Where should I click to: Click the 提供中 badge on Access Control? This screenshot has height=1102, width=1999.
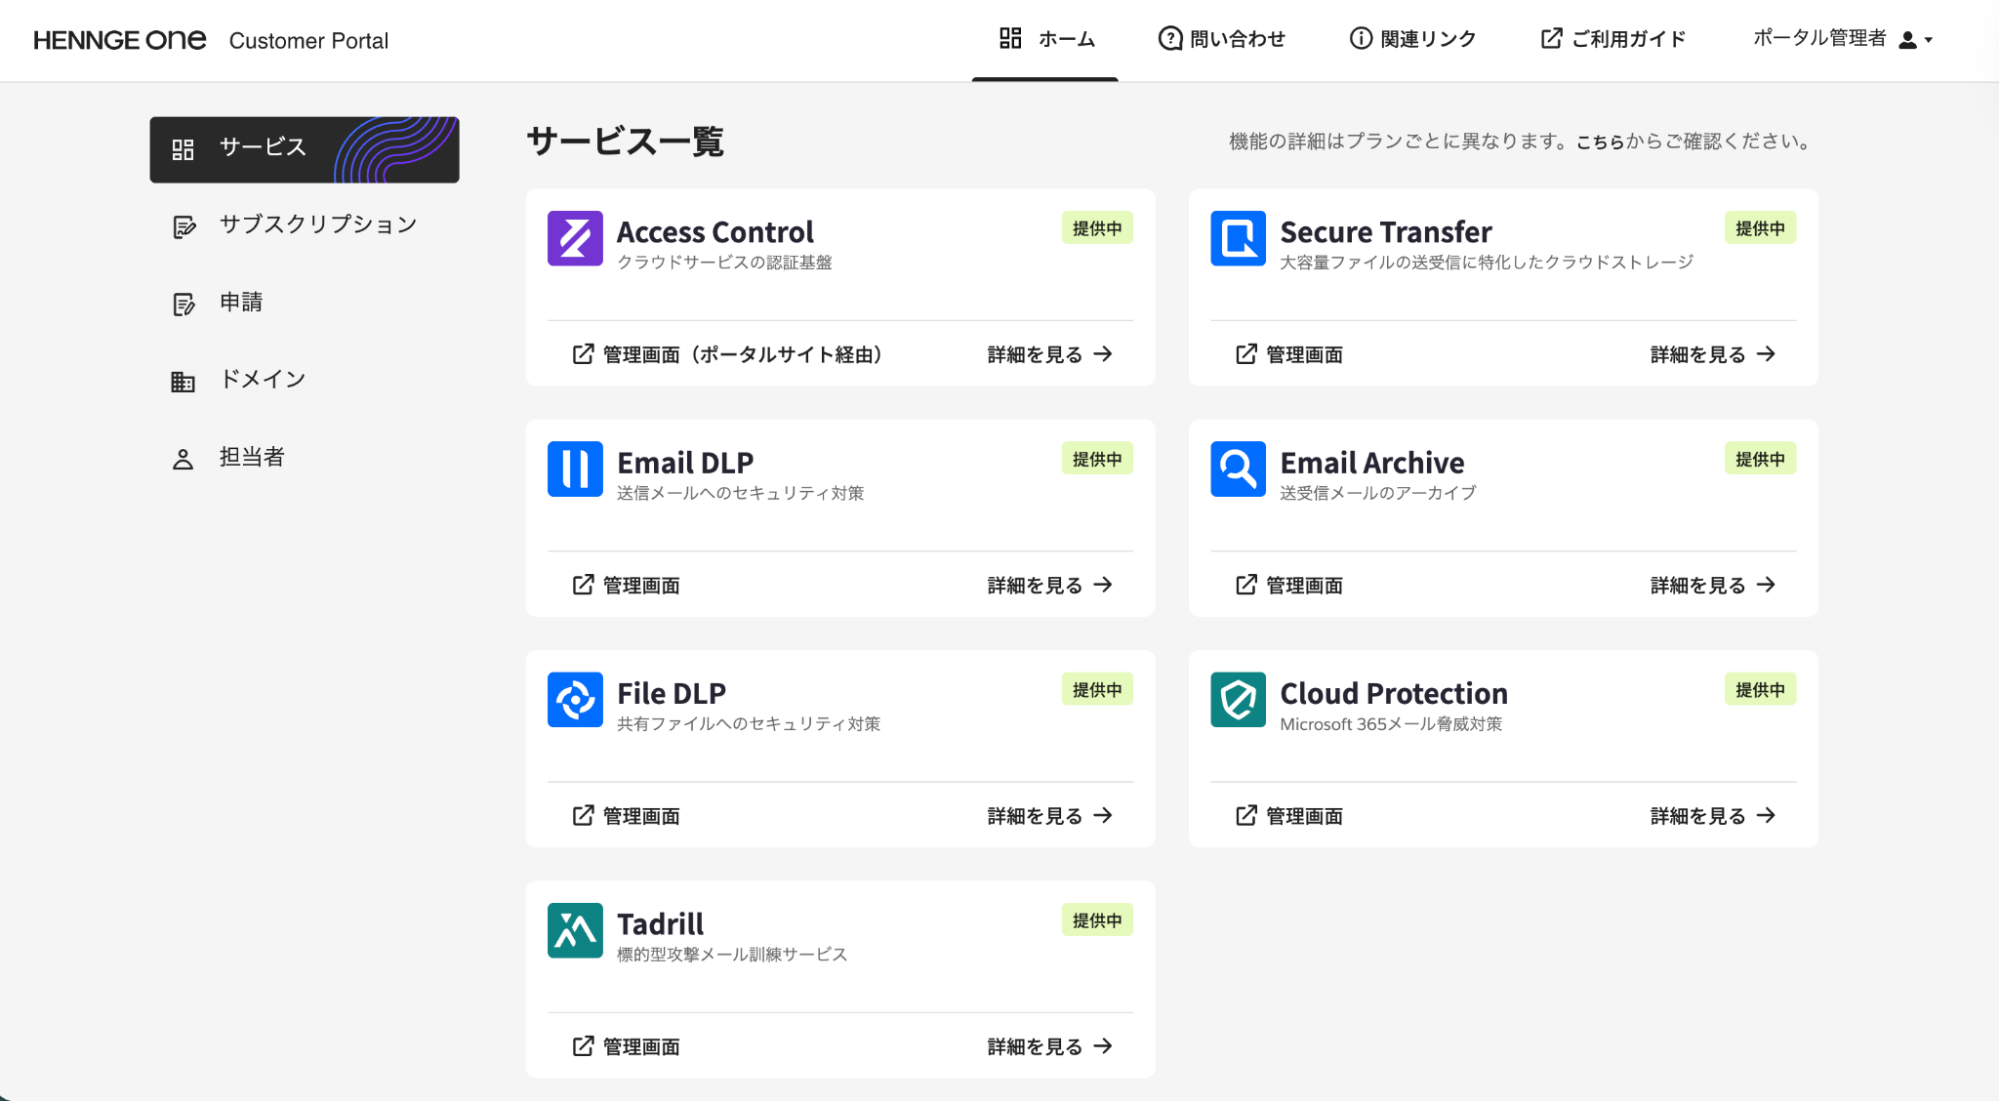click(1097, 228)
